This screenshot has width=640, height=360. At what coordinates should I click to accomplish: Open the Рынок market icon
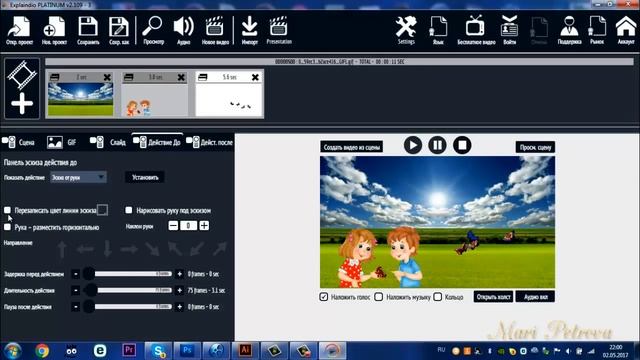(x=597, y=30)
